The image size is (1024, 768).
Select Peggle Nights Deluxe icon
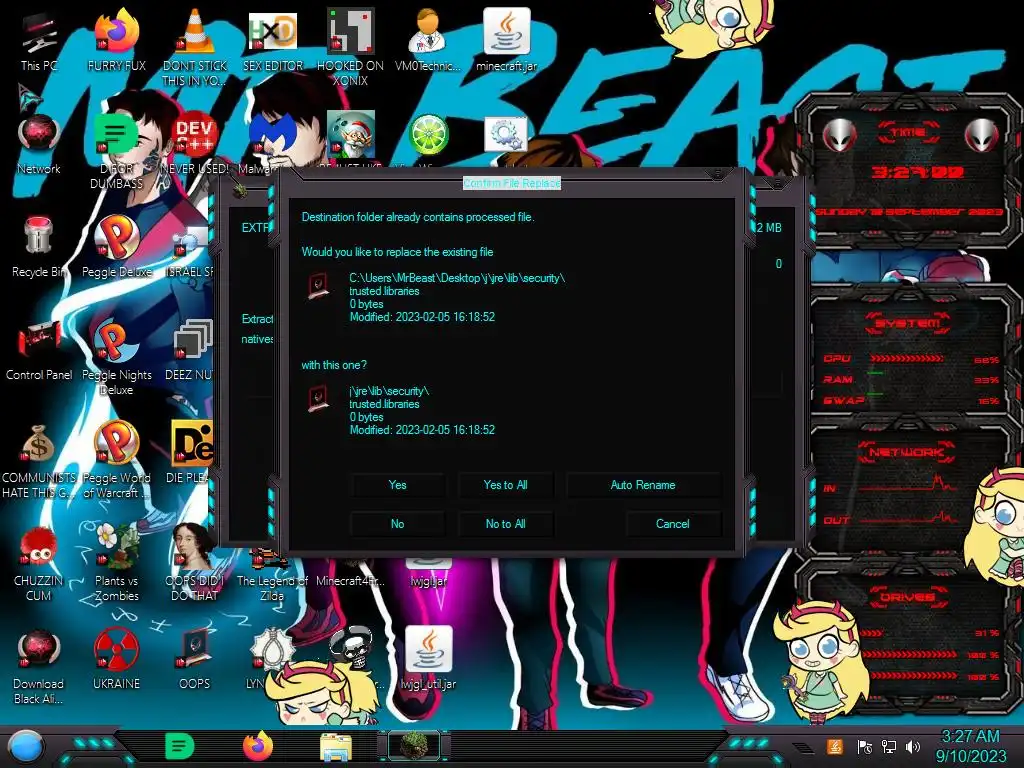point(116,358)
